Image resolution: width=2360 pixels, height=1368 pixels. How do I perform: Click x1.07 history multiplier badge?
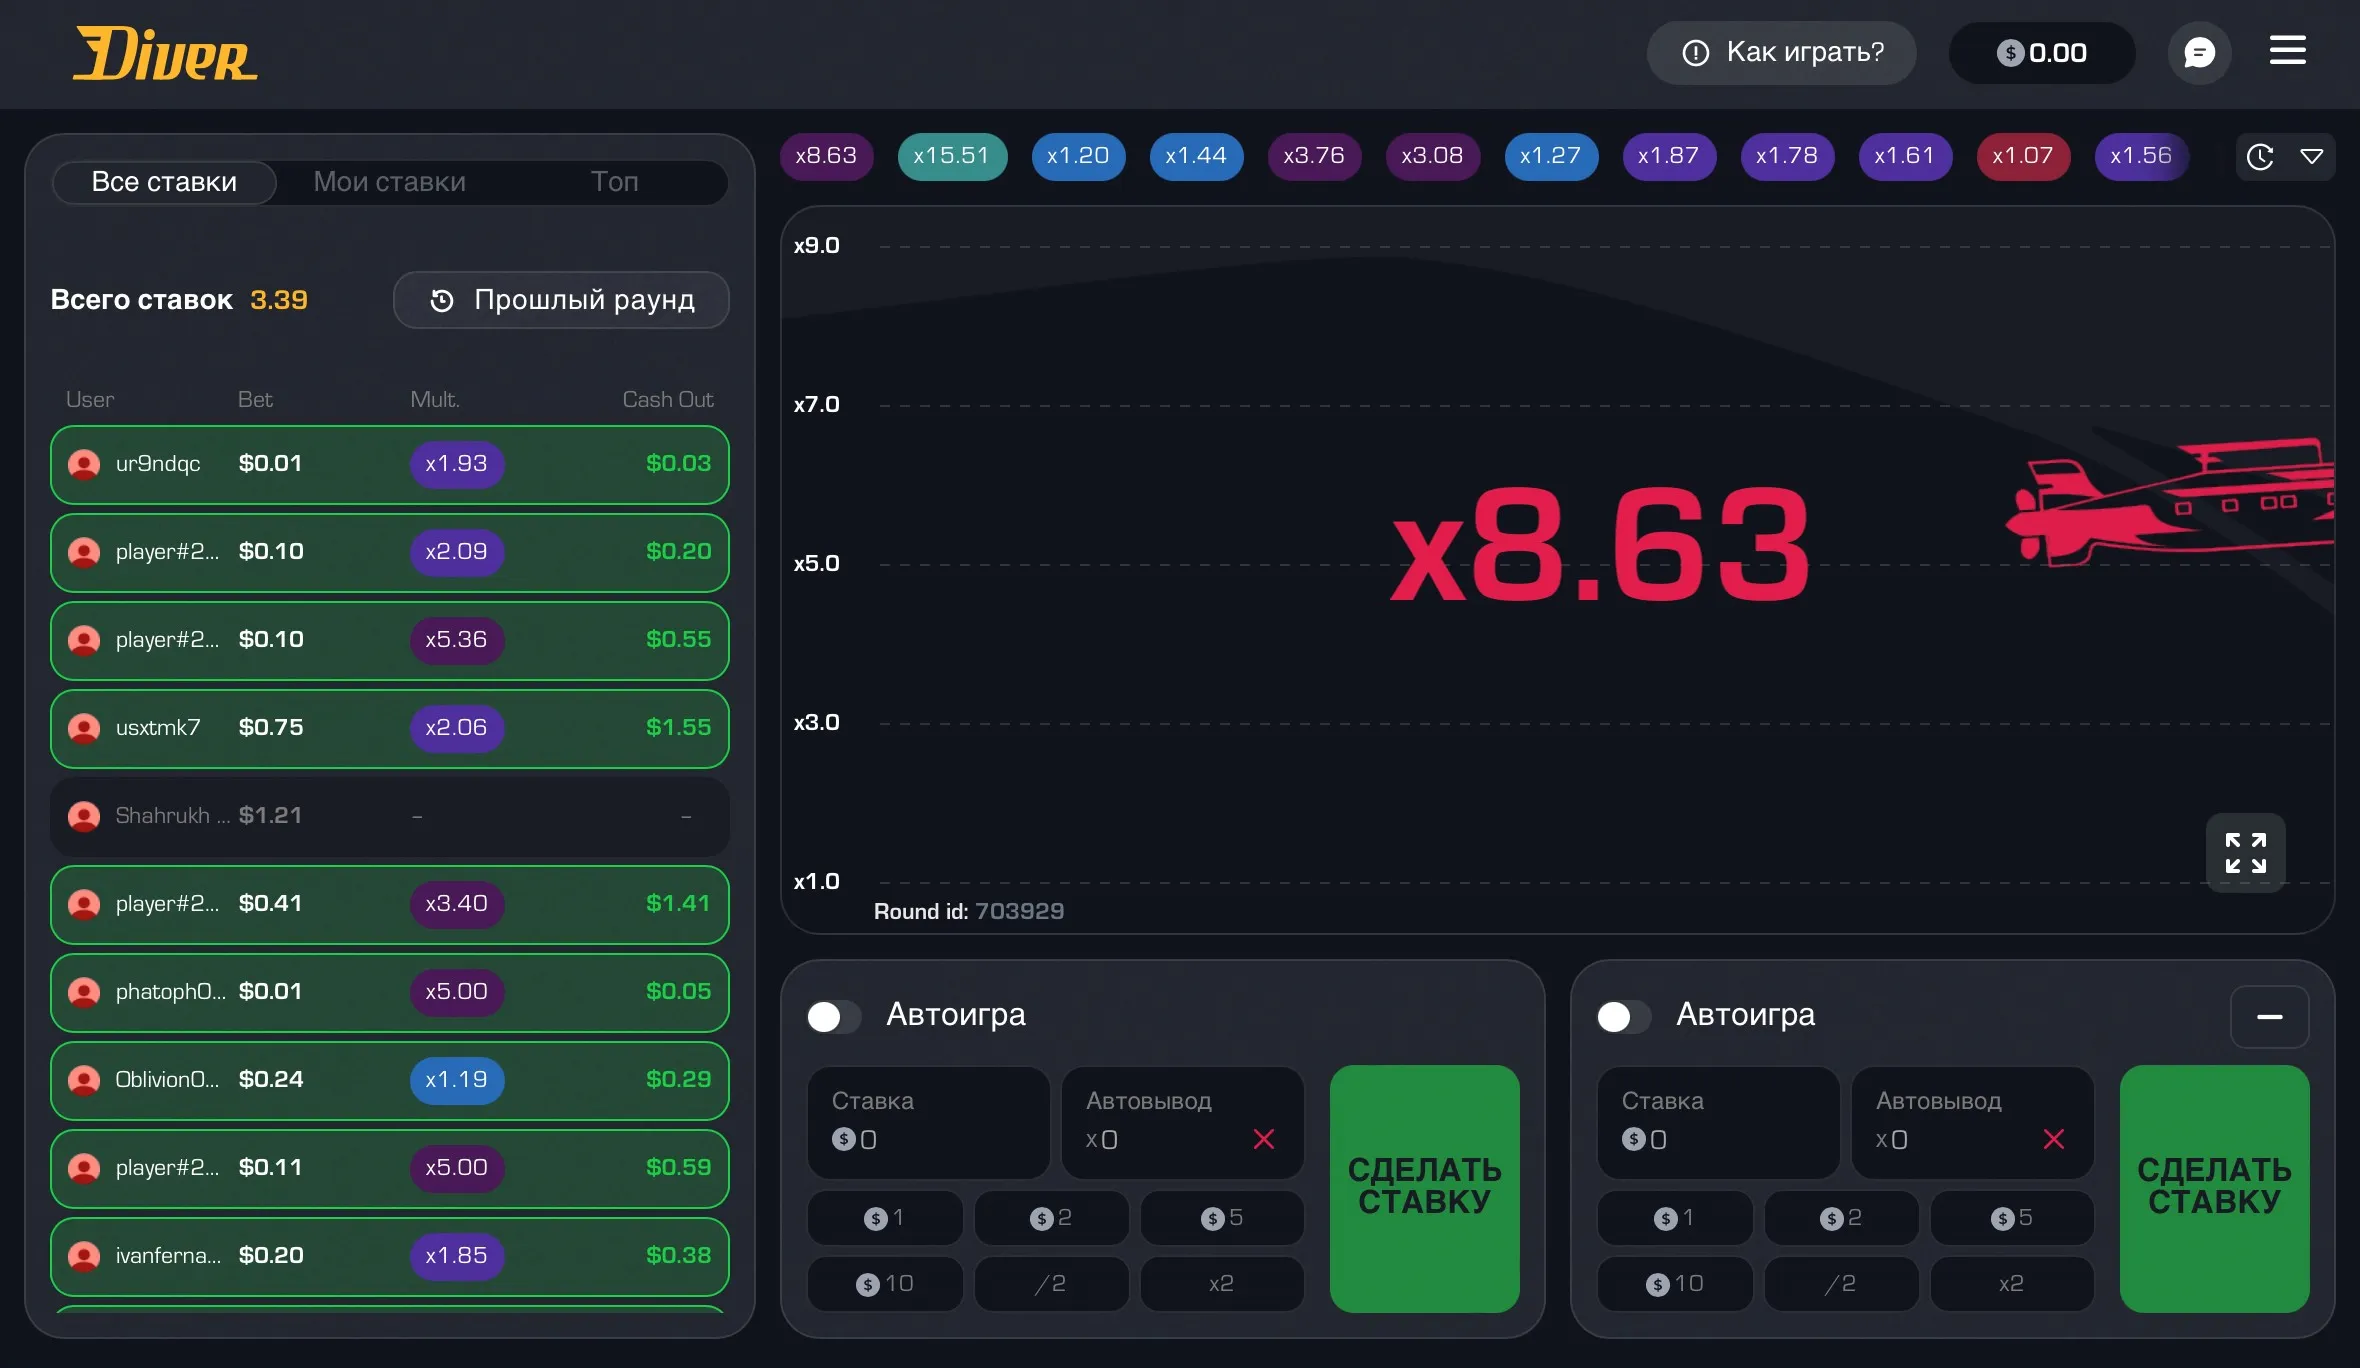point(2023,157)
